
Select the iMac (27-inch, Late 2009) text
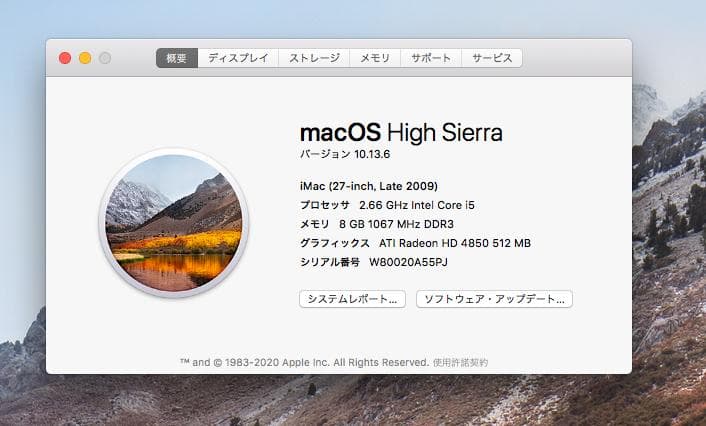369,186
